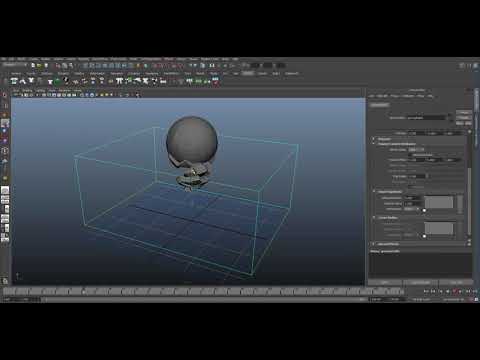The height and width of the screenshot is (360, 480).
Task: Click the first white shirt shelf icon
Action: (x=14, y=81)
